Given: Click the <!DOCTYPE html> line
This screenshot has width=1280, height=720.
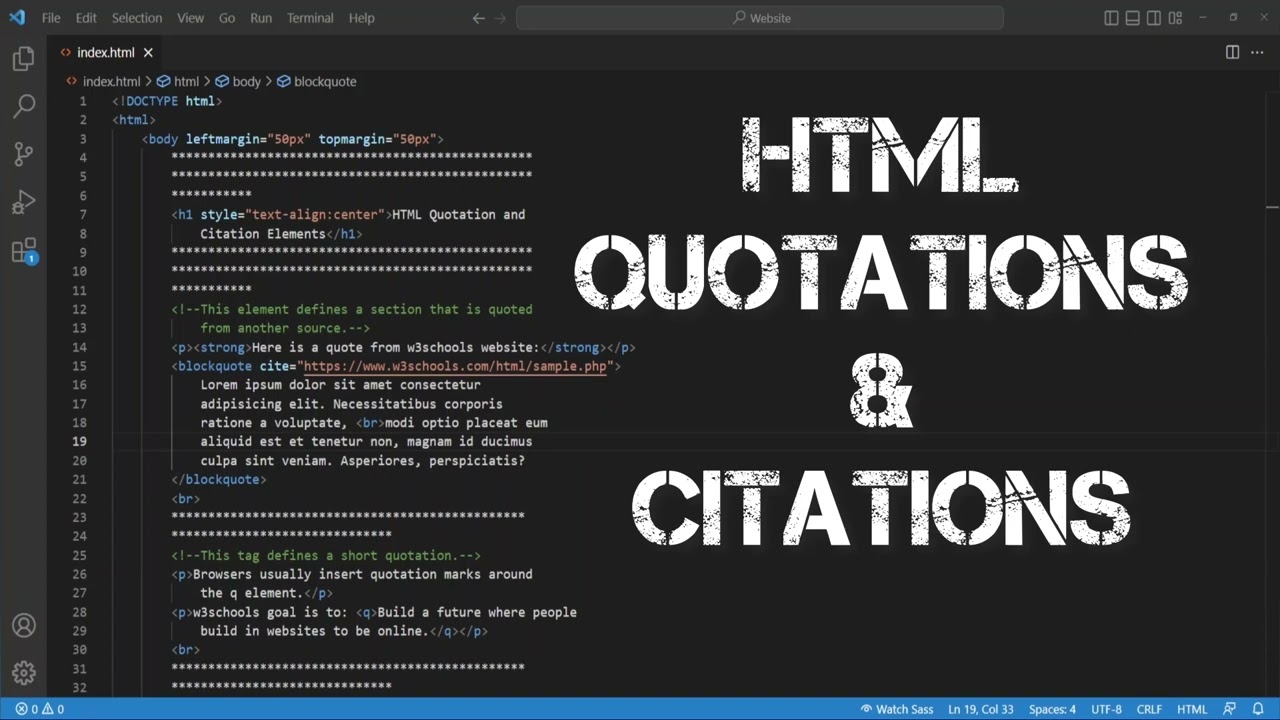Looking at the screenshot, I should point(167,101).
